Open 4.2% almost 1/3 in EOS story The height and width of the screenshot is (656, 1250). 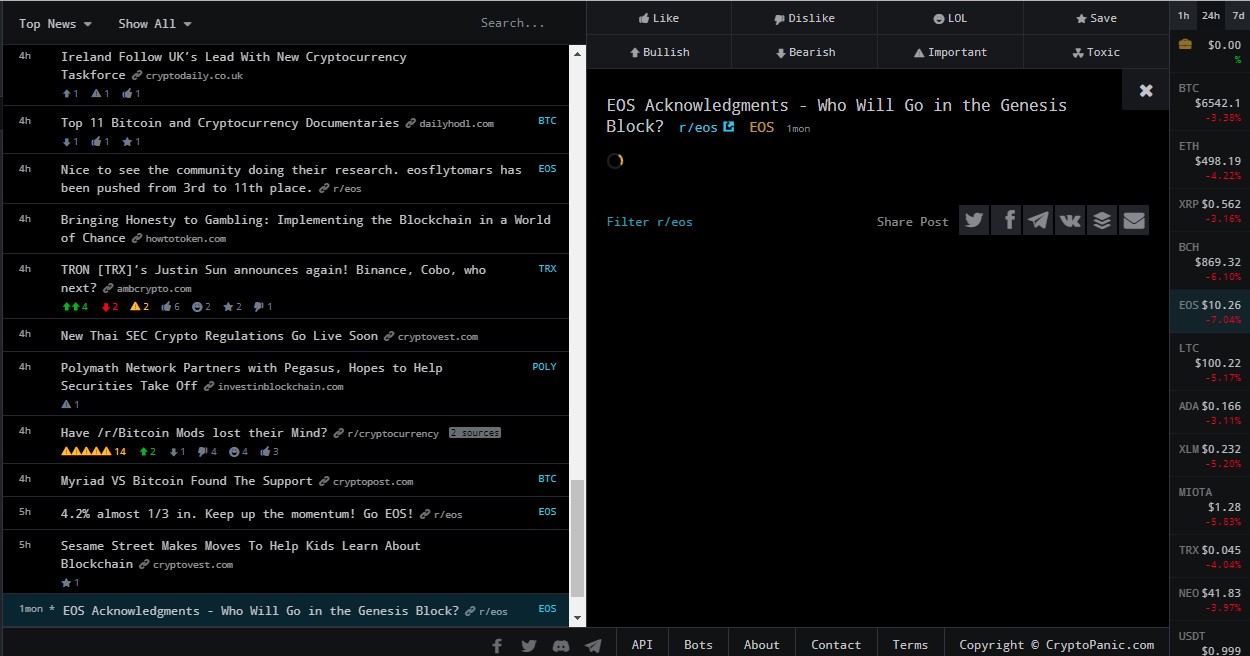coord(237,514)
